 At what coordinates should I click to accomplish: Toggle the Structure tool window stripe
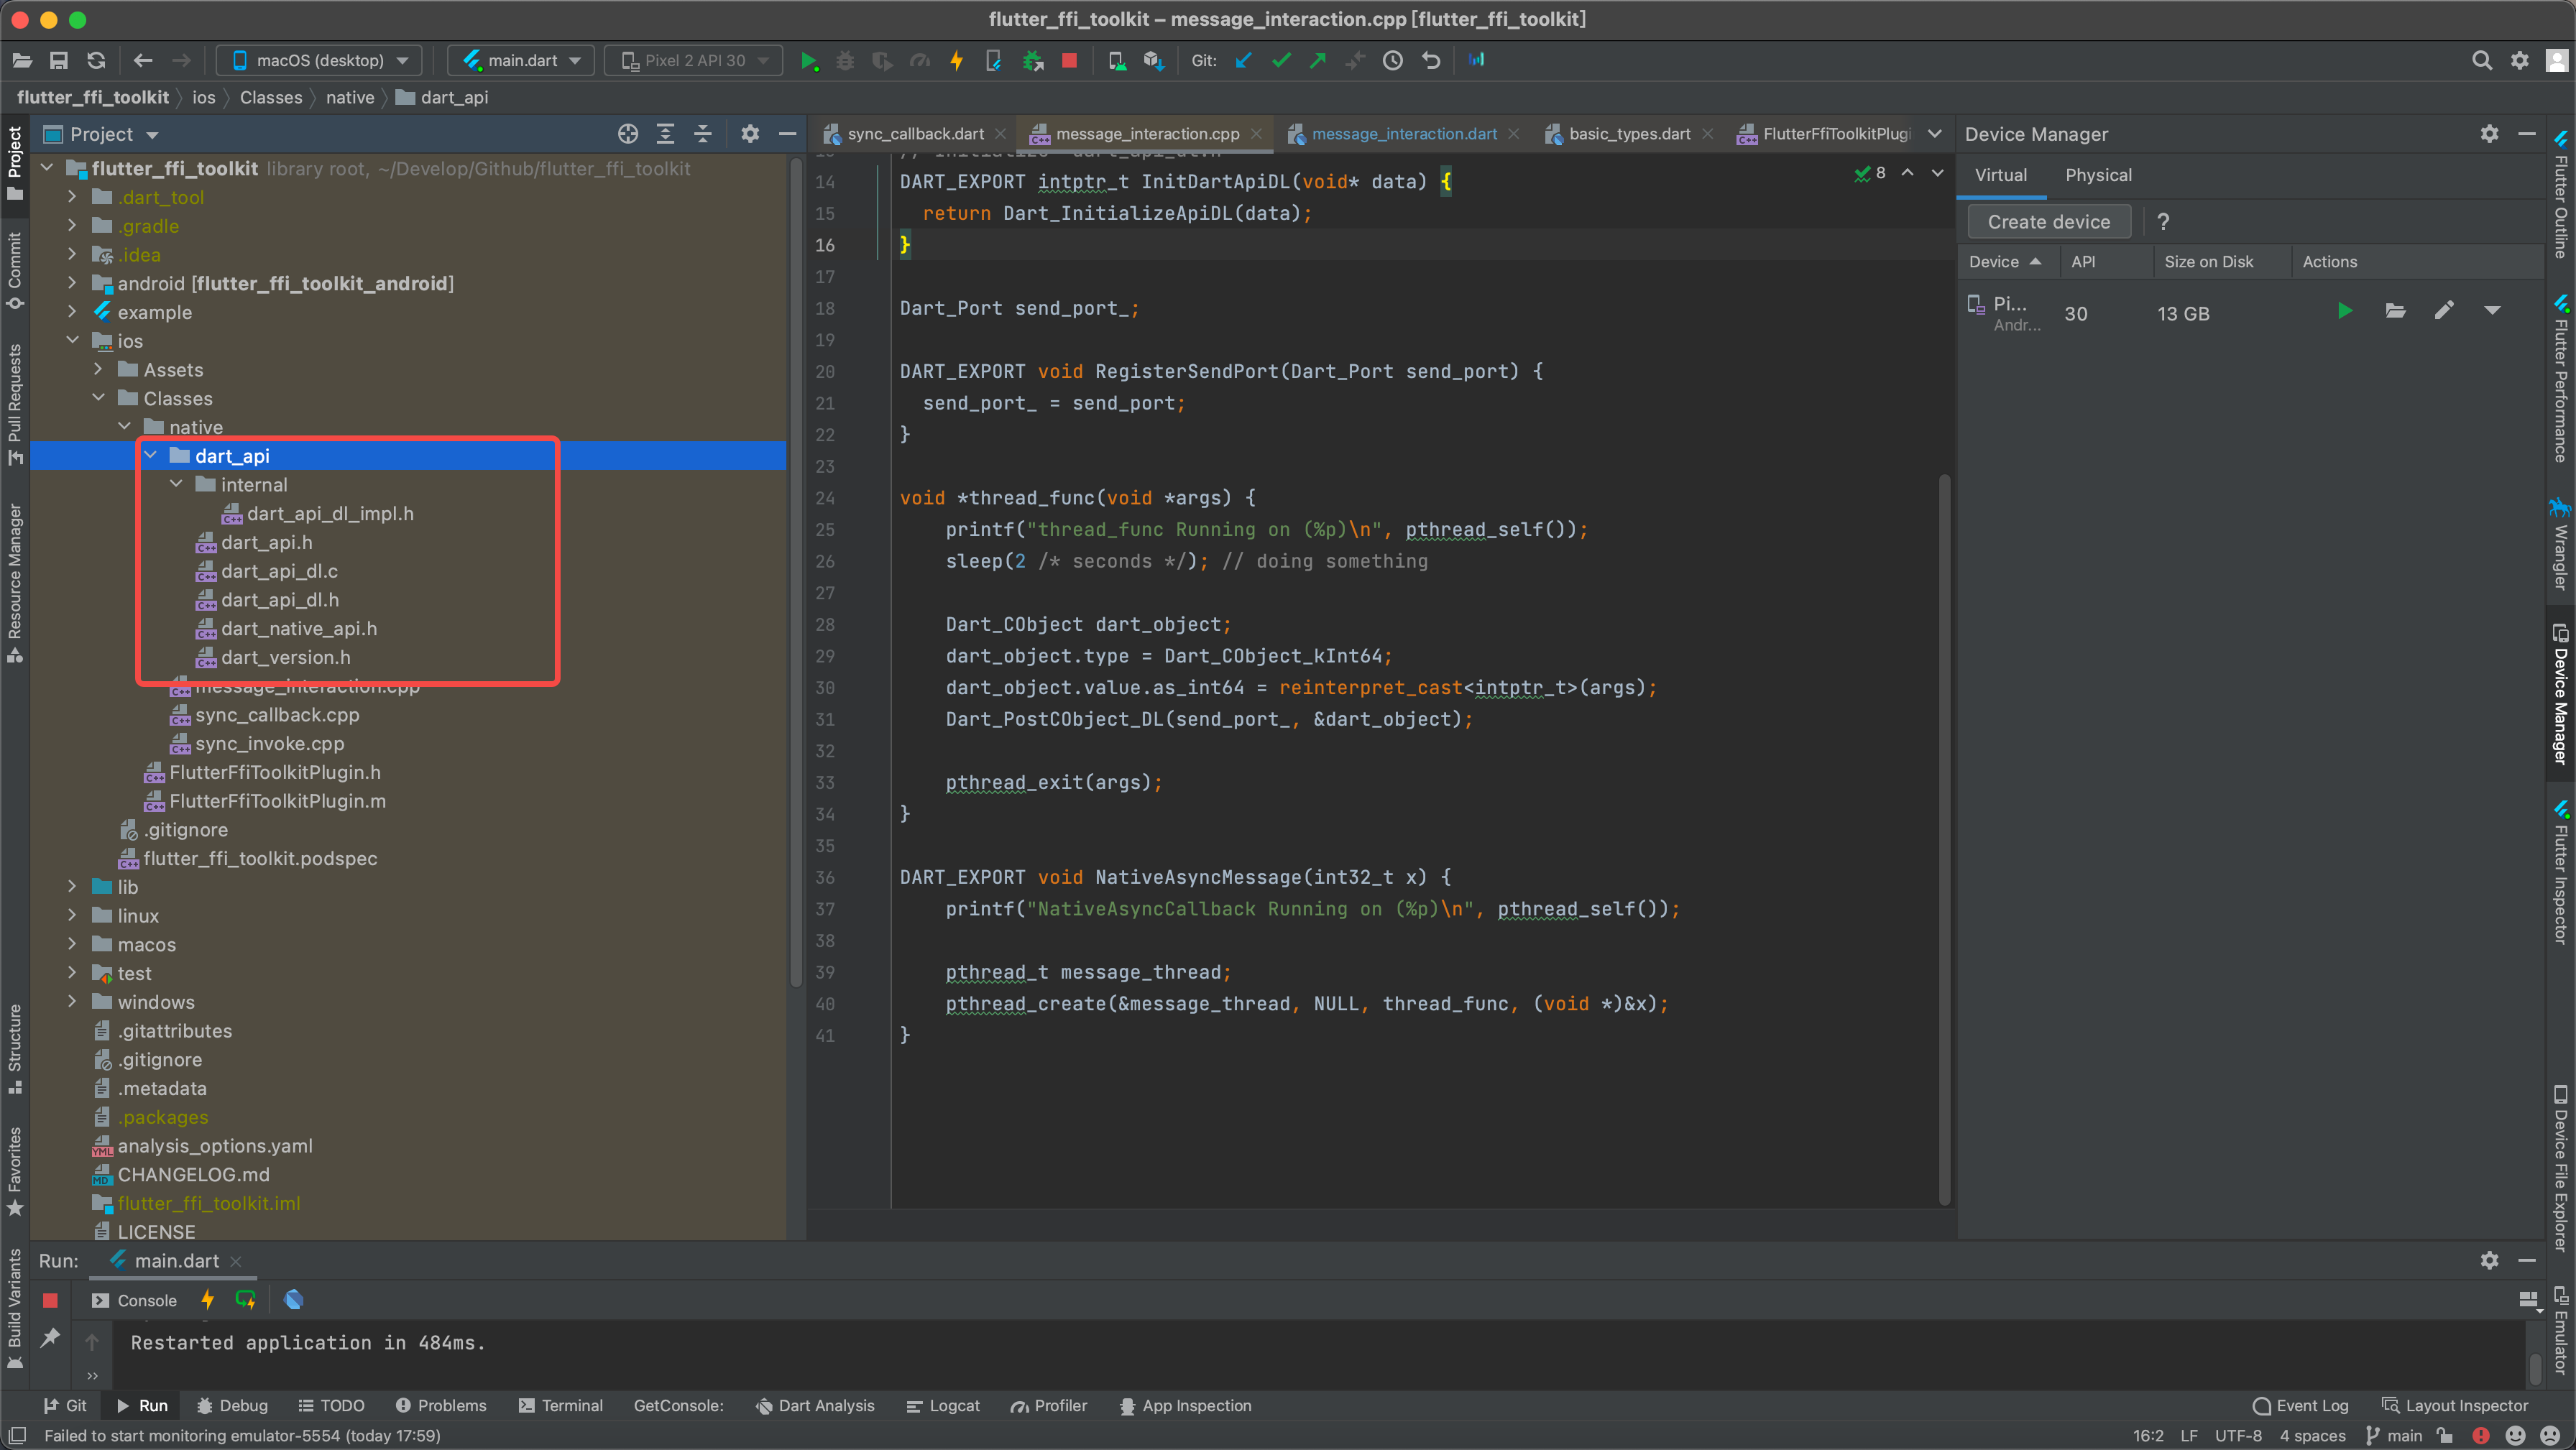point(15,1048)
